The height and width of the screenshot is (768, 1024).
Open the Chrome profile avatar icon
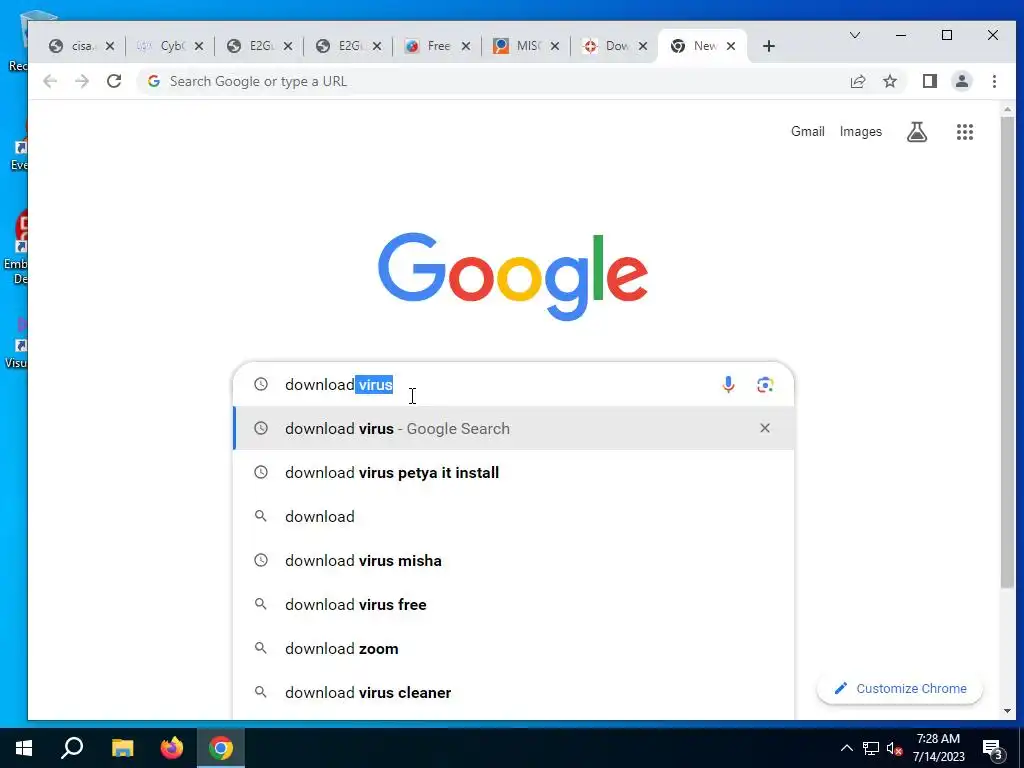click(x=961, y=81)
